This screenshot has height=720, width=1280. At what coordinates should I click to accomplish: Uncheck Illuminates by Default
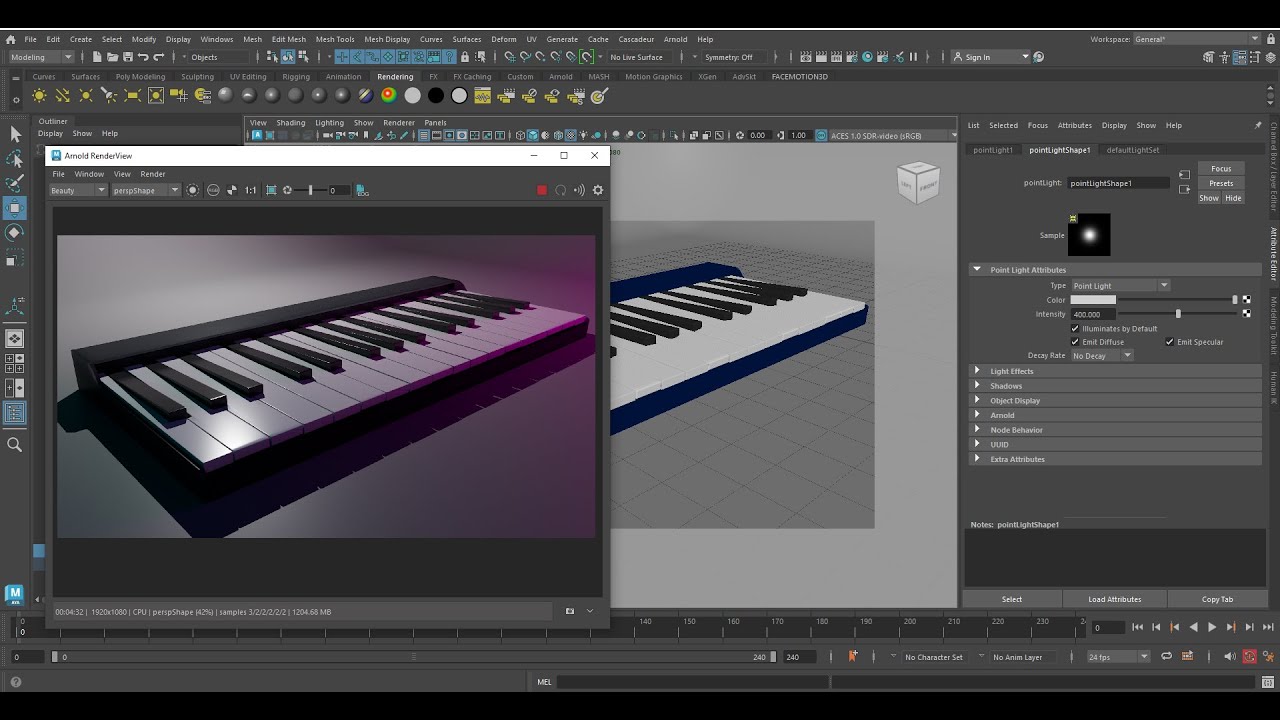pyautogui.click(x=1075, y=328)
